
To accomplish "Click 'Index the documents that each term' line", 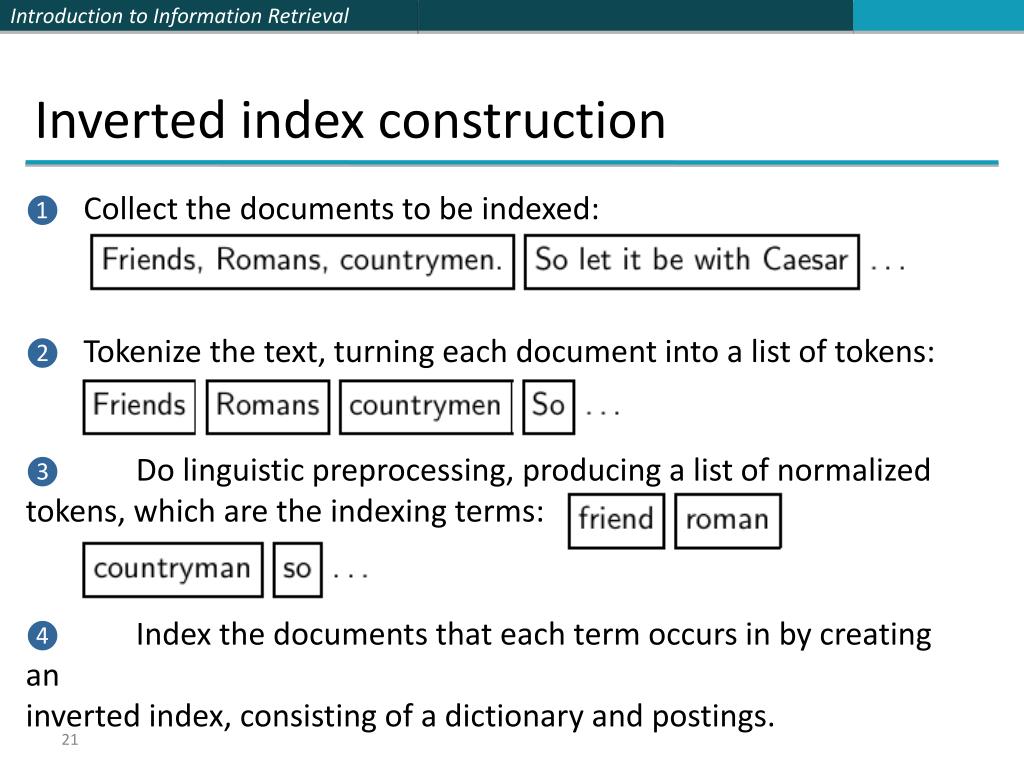I will click(534, 635).
